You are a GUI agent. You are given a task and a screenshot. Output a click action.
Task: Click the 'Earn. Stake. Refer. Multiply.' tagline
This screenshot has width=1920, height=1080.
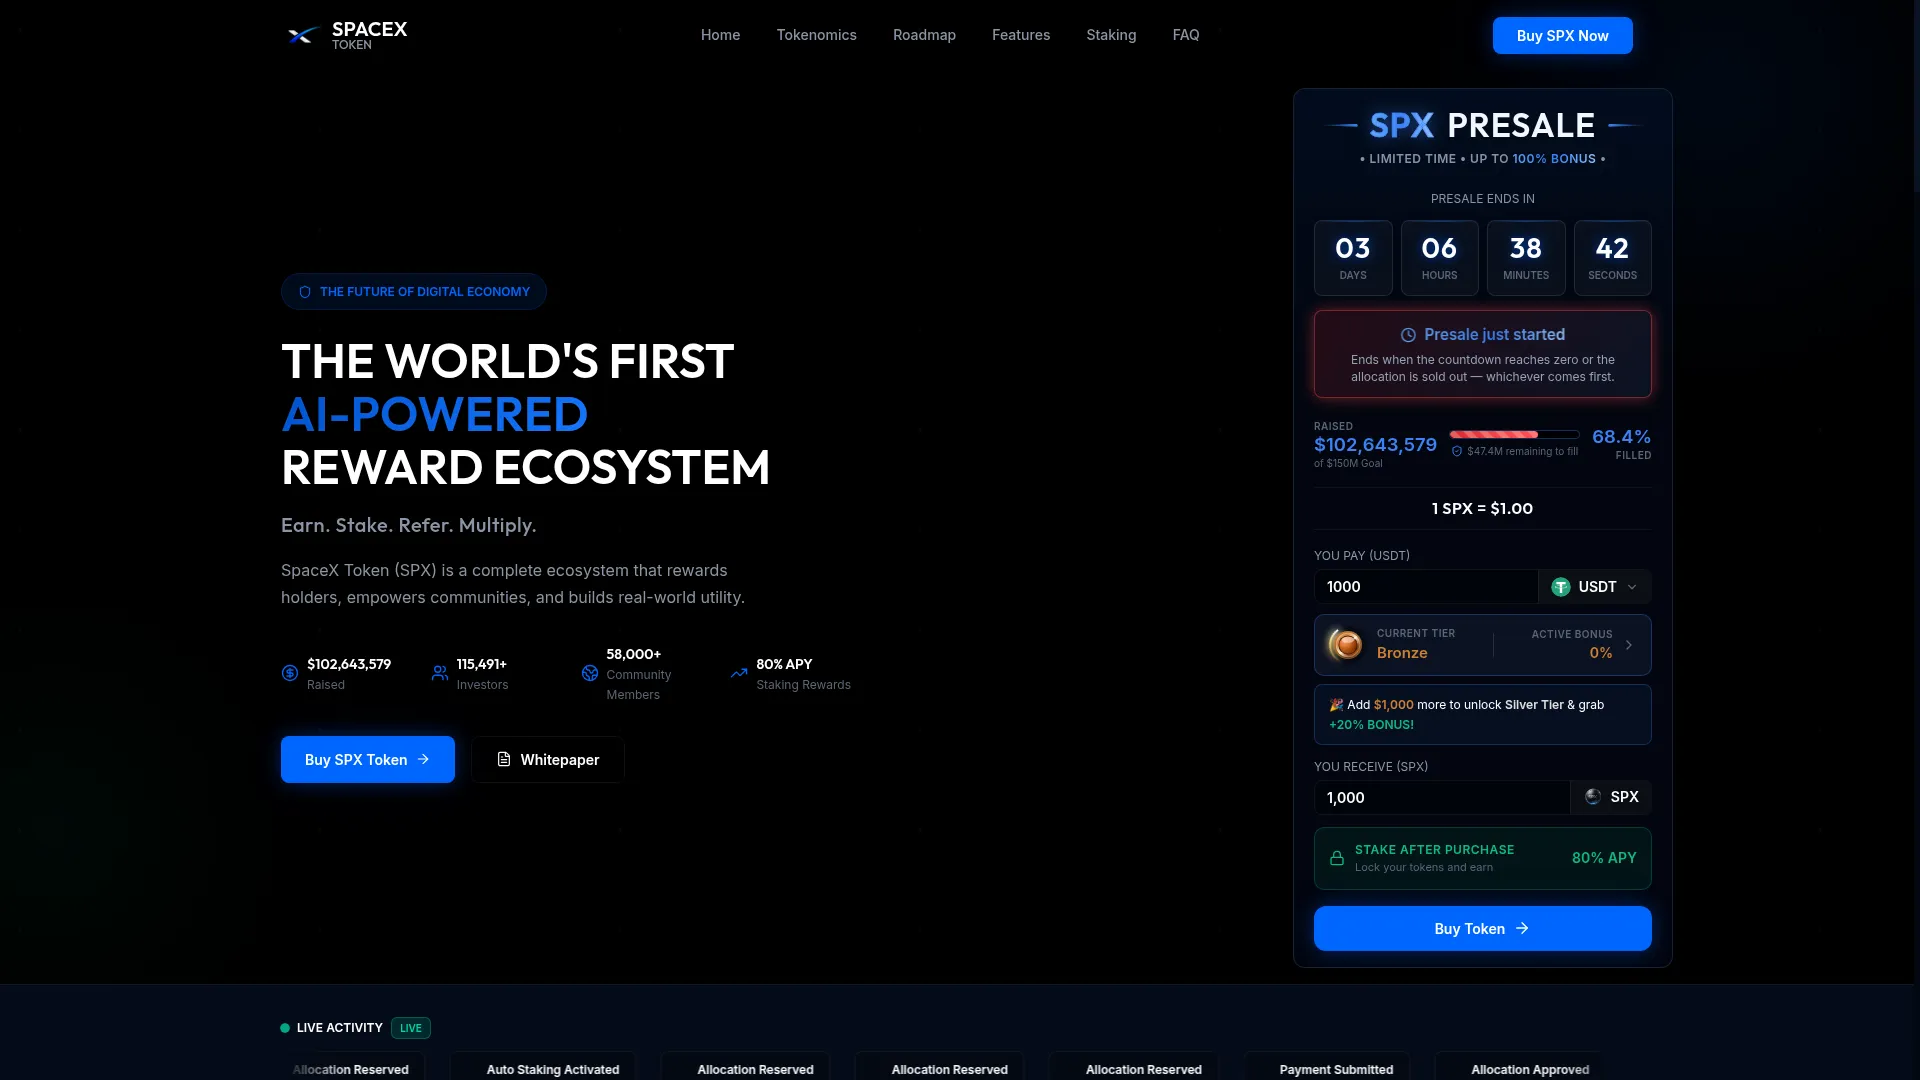408,526
